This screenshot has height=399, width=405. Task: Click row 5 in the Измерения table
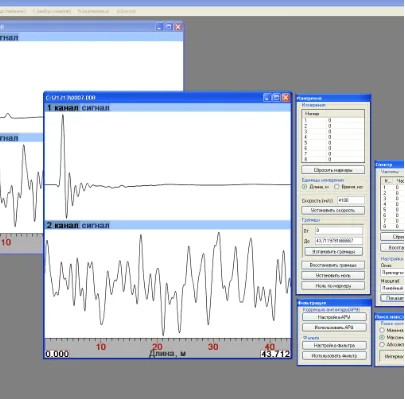click(333, 143)
